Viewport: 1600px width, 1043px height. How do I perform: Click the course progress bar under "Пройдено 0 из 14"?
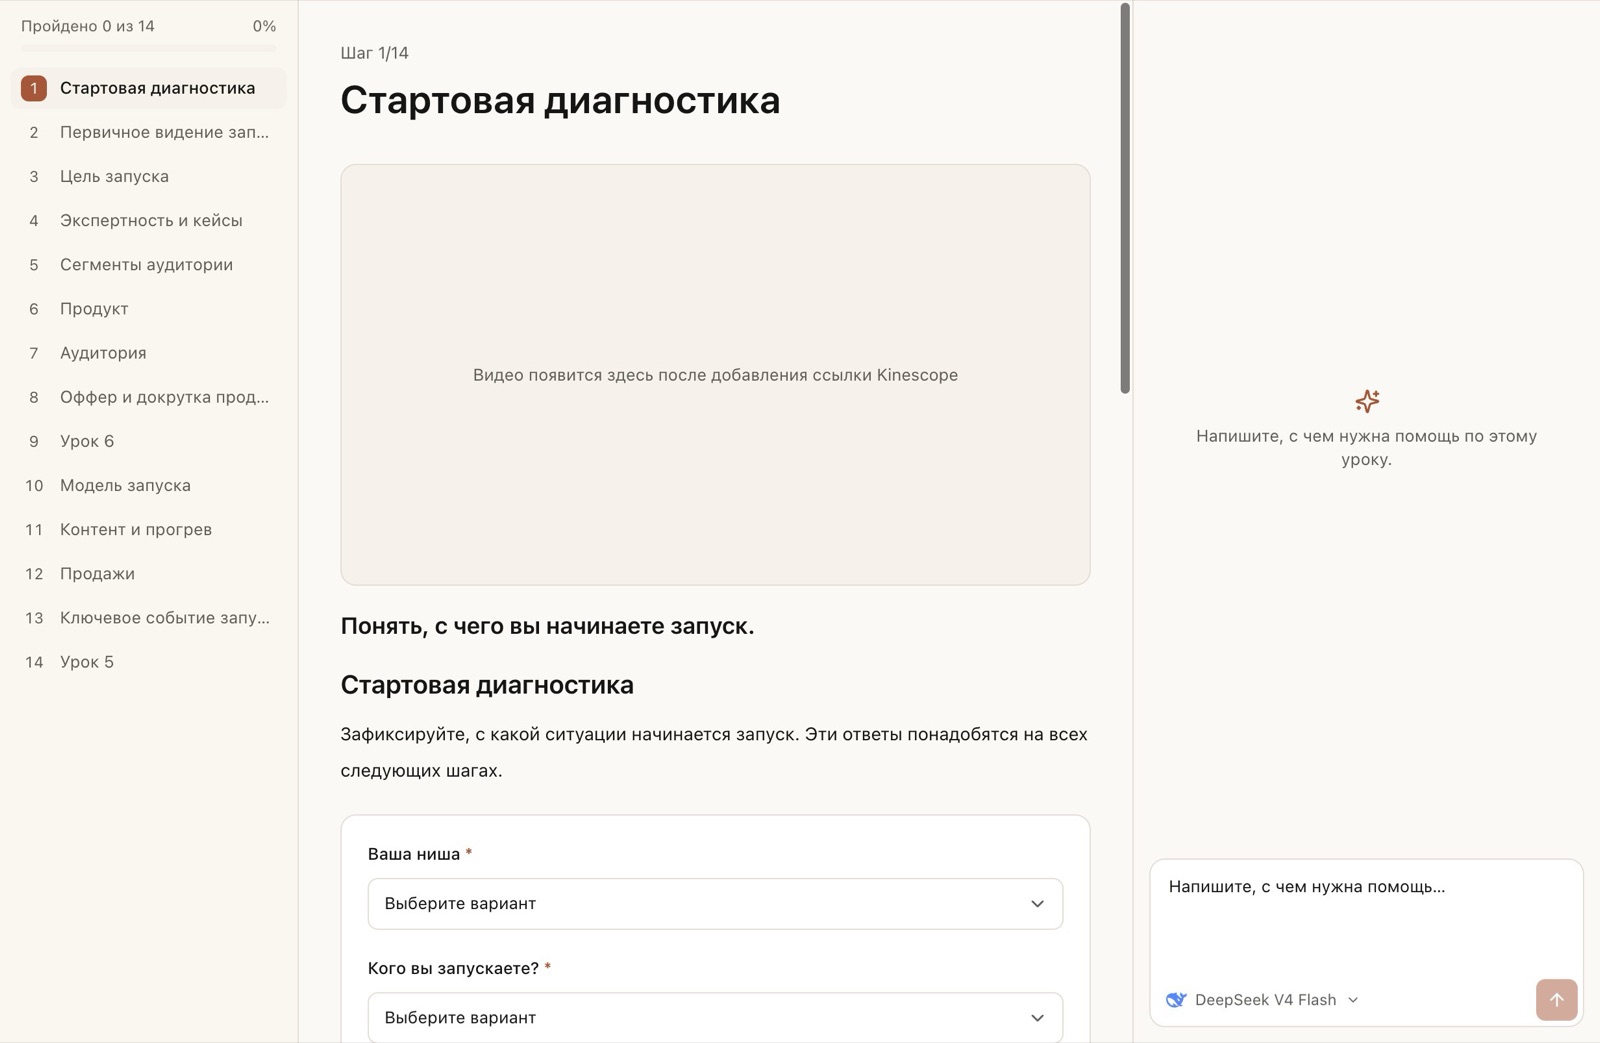point(149,48)
